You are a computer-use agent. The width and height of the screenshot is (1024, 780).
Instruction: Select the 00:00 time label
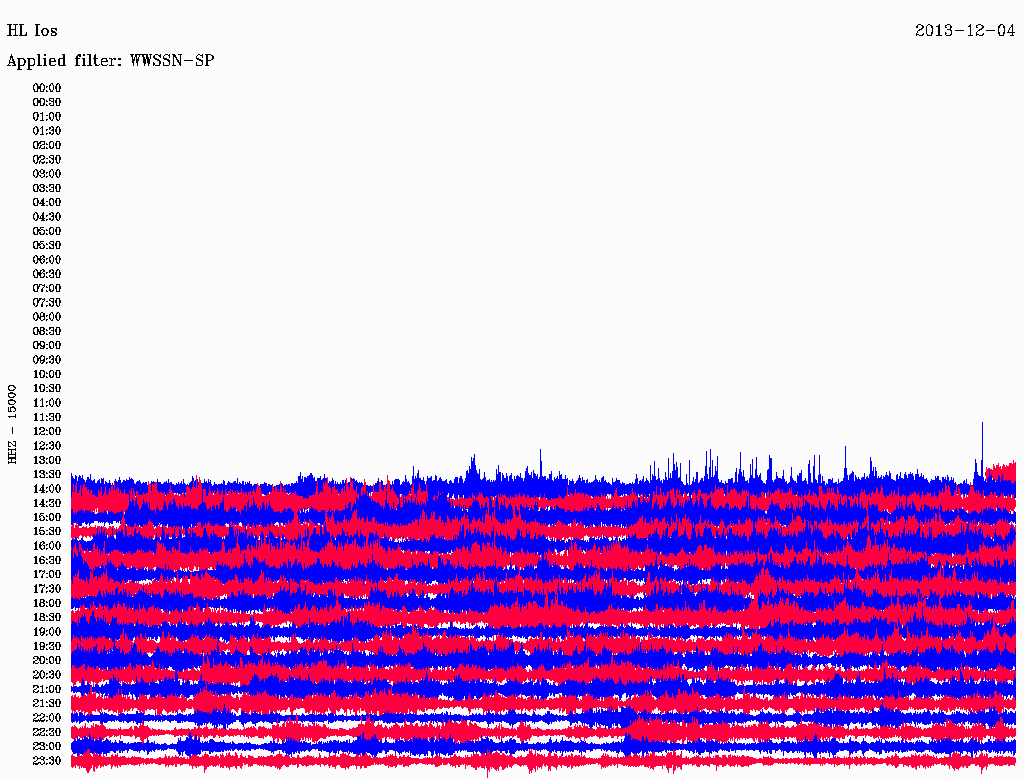click(47, 88)
